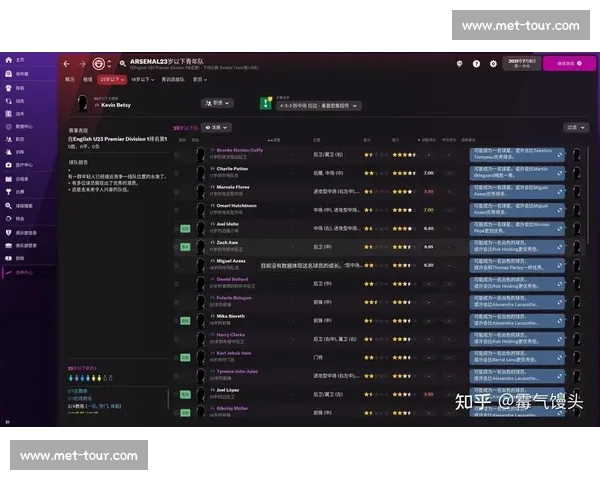
Task: Select the Harry Clarke row circle
Action: 176,339
